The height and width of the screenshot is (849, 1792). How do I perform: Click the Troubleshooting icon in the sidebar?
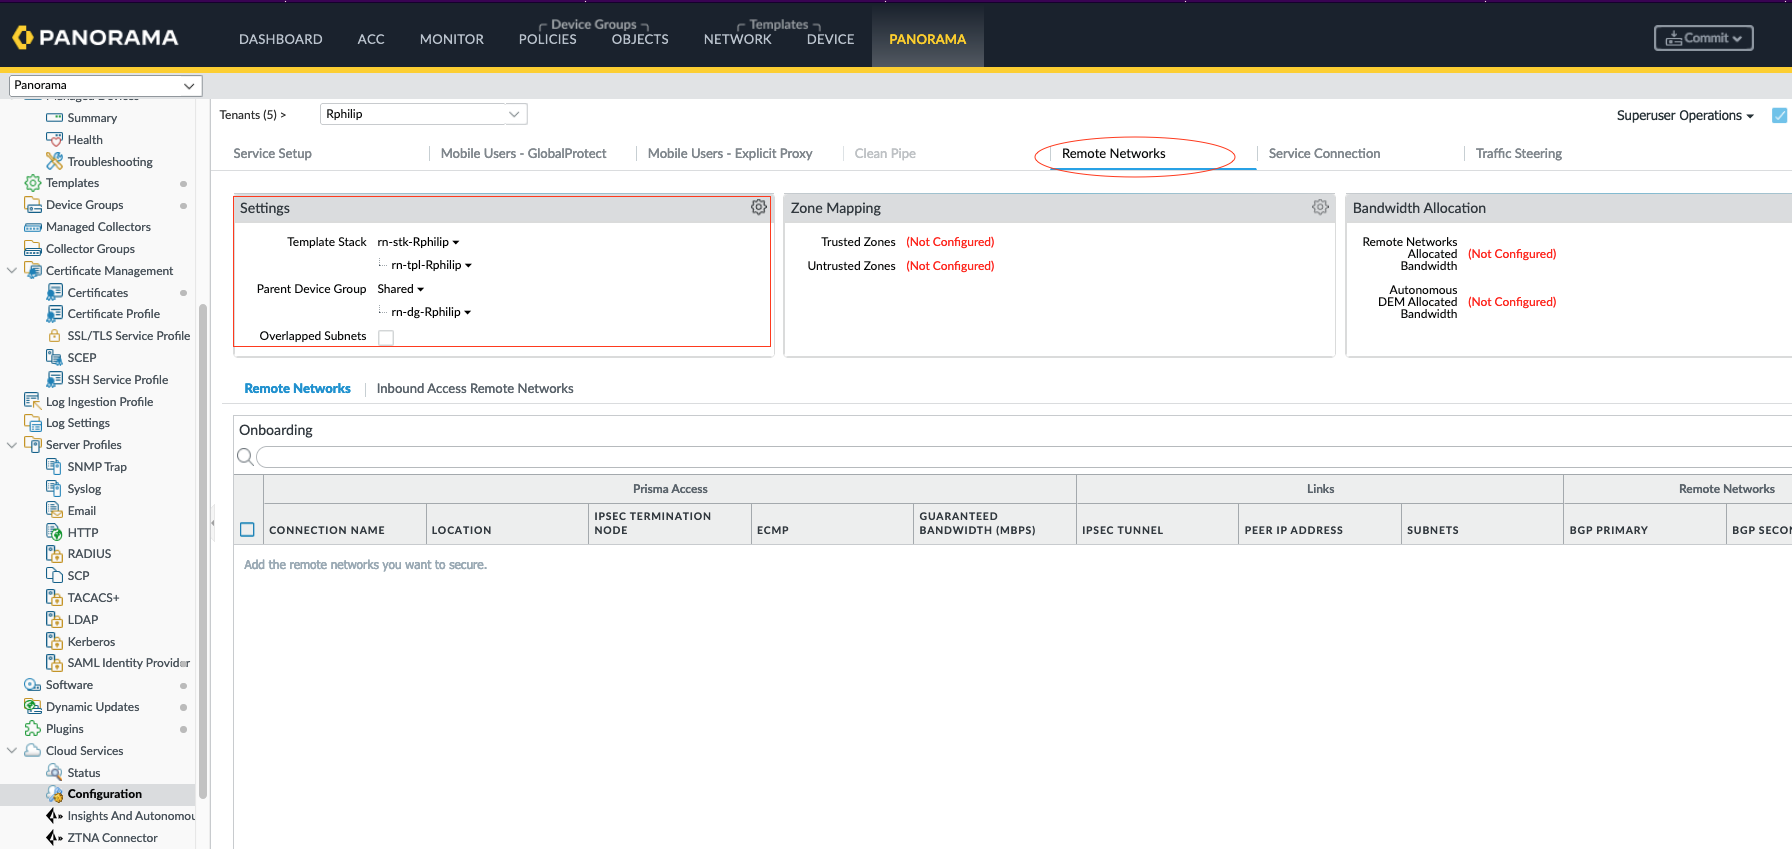pos(55,161)
